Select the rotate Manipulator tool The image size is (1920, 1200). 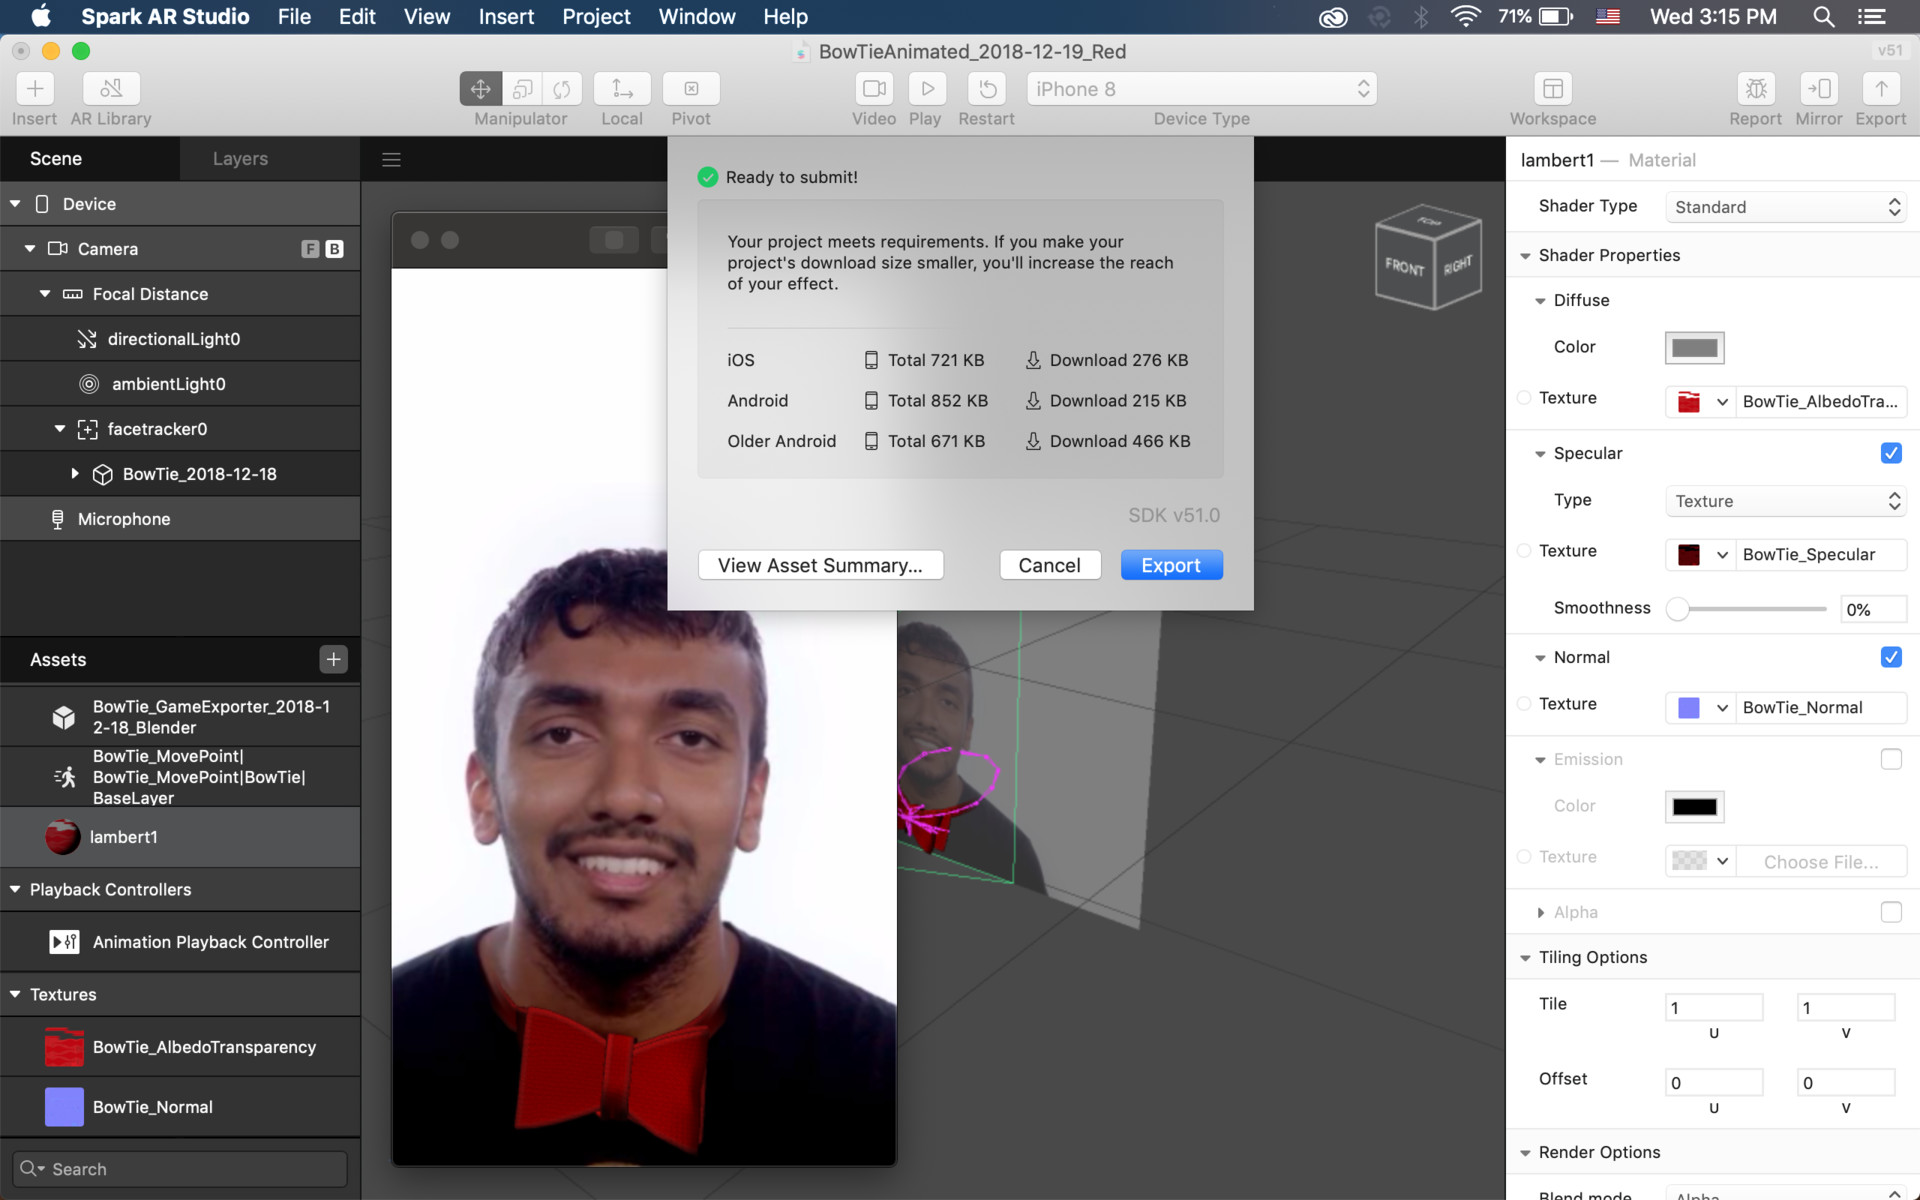pyautogui.click(x=562, y=89)
